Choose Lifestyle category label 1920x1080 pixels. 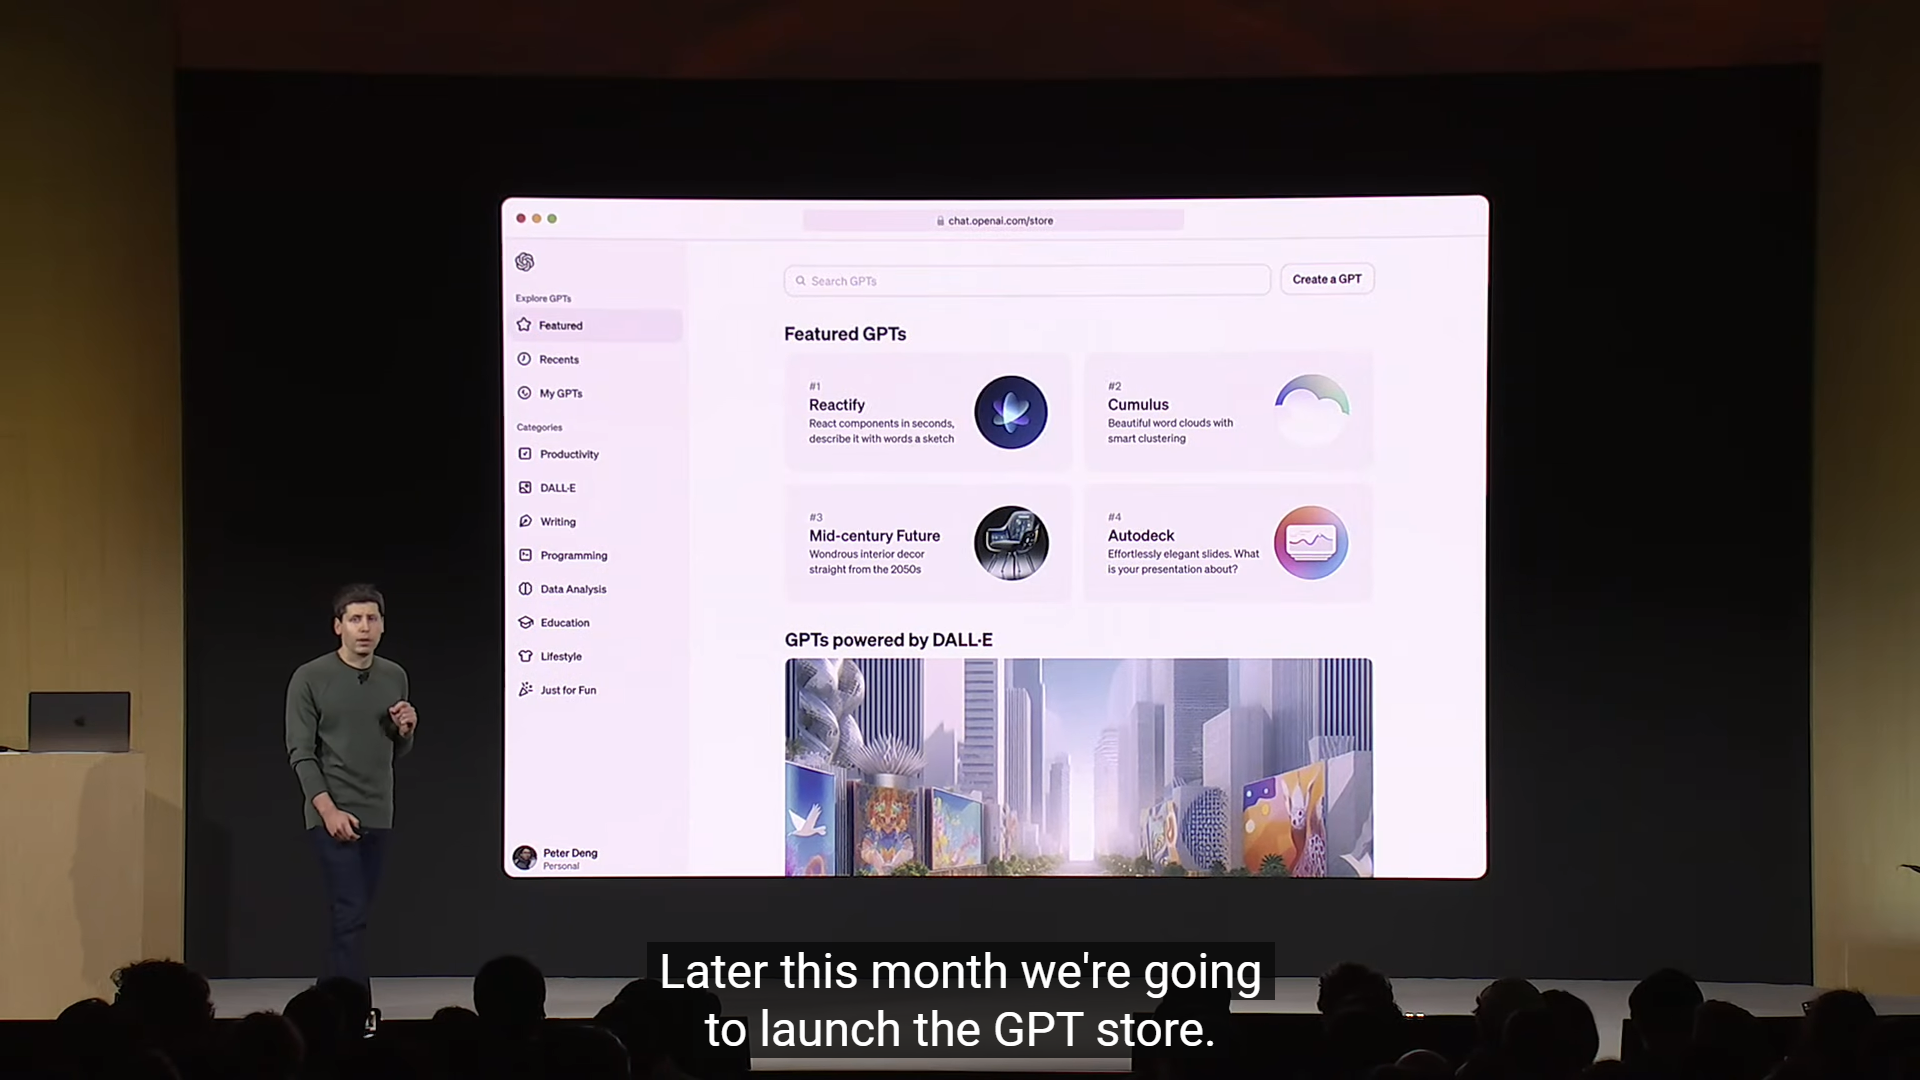point(561,657)
